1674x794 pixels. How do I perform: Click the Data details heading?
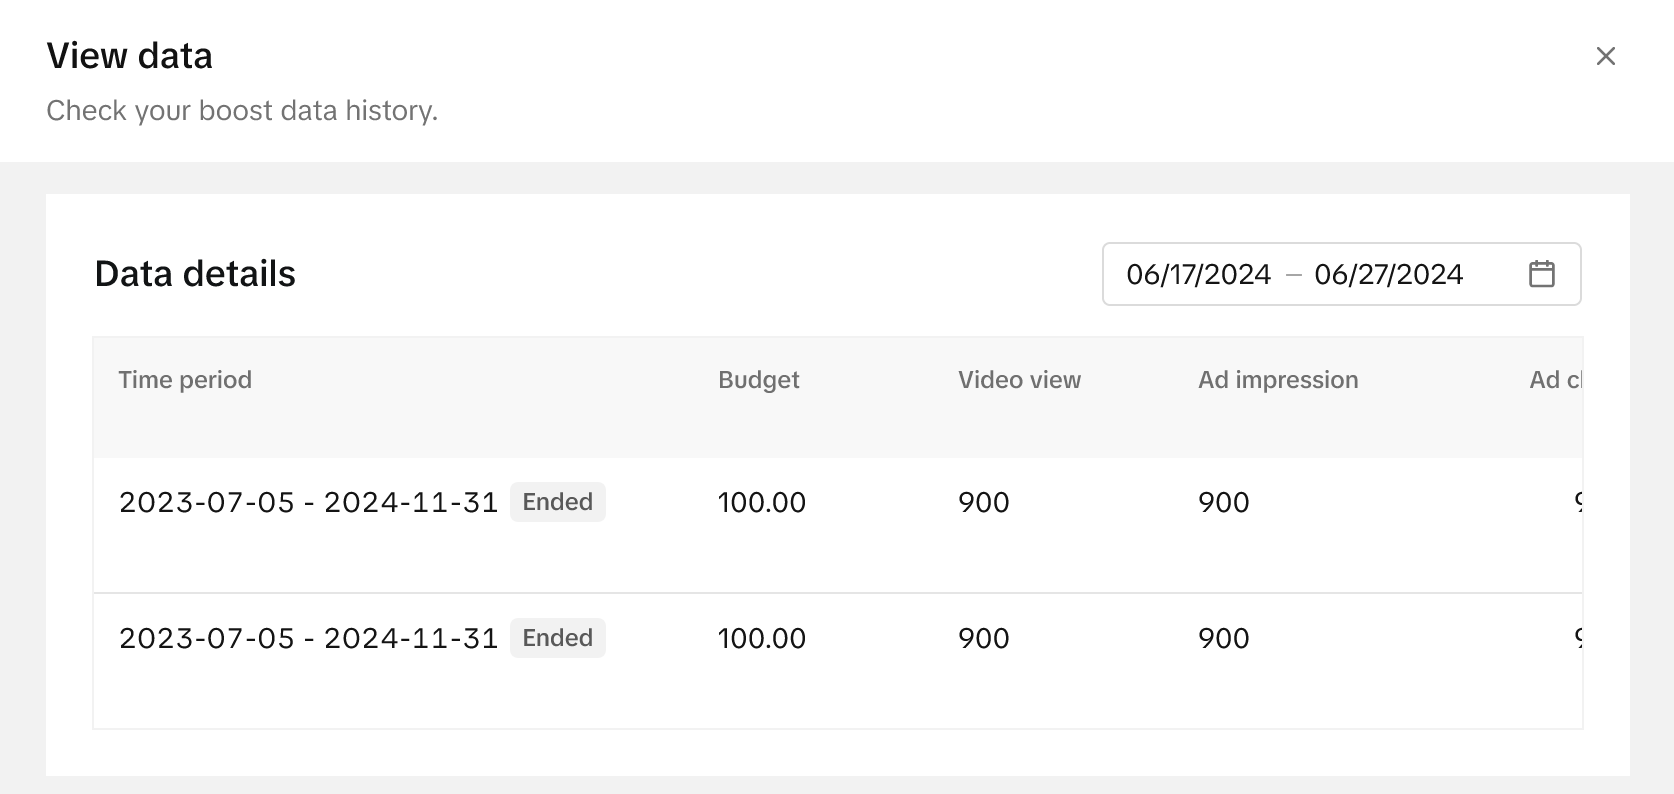pos(195,274)
